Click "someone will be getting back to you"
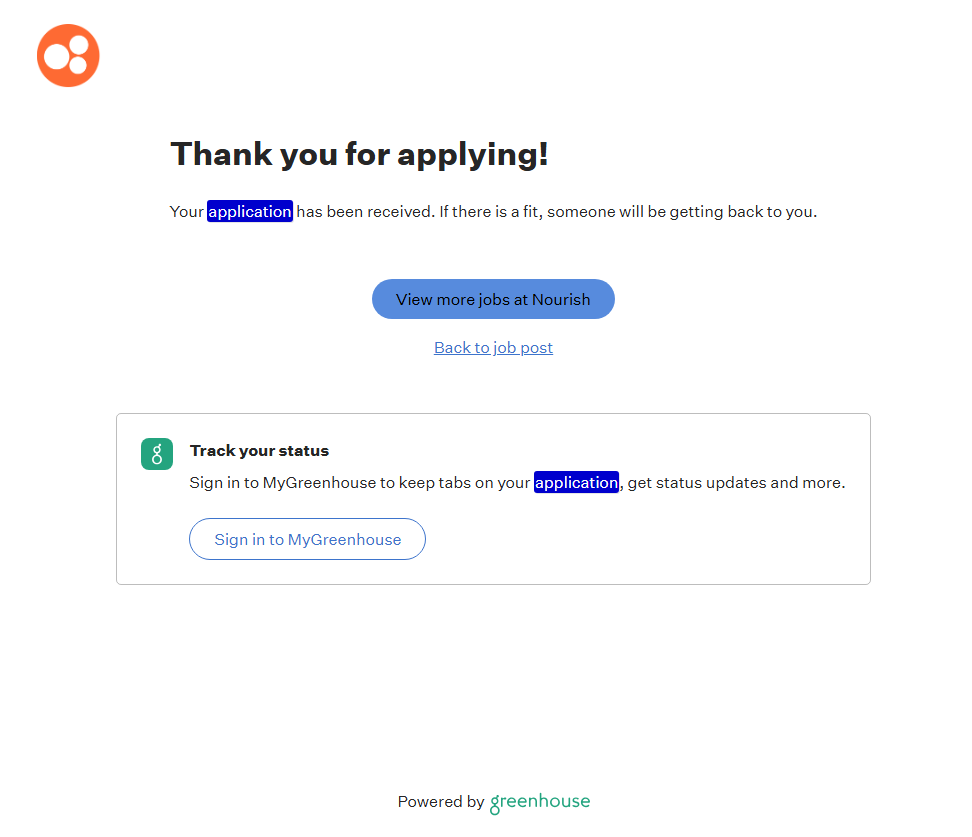972x837 pixels. tap(682, 212)
